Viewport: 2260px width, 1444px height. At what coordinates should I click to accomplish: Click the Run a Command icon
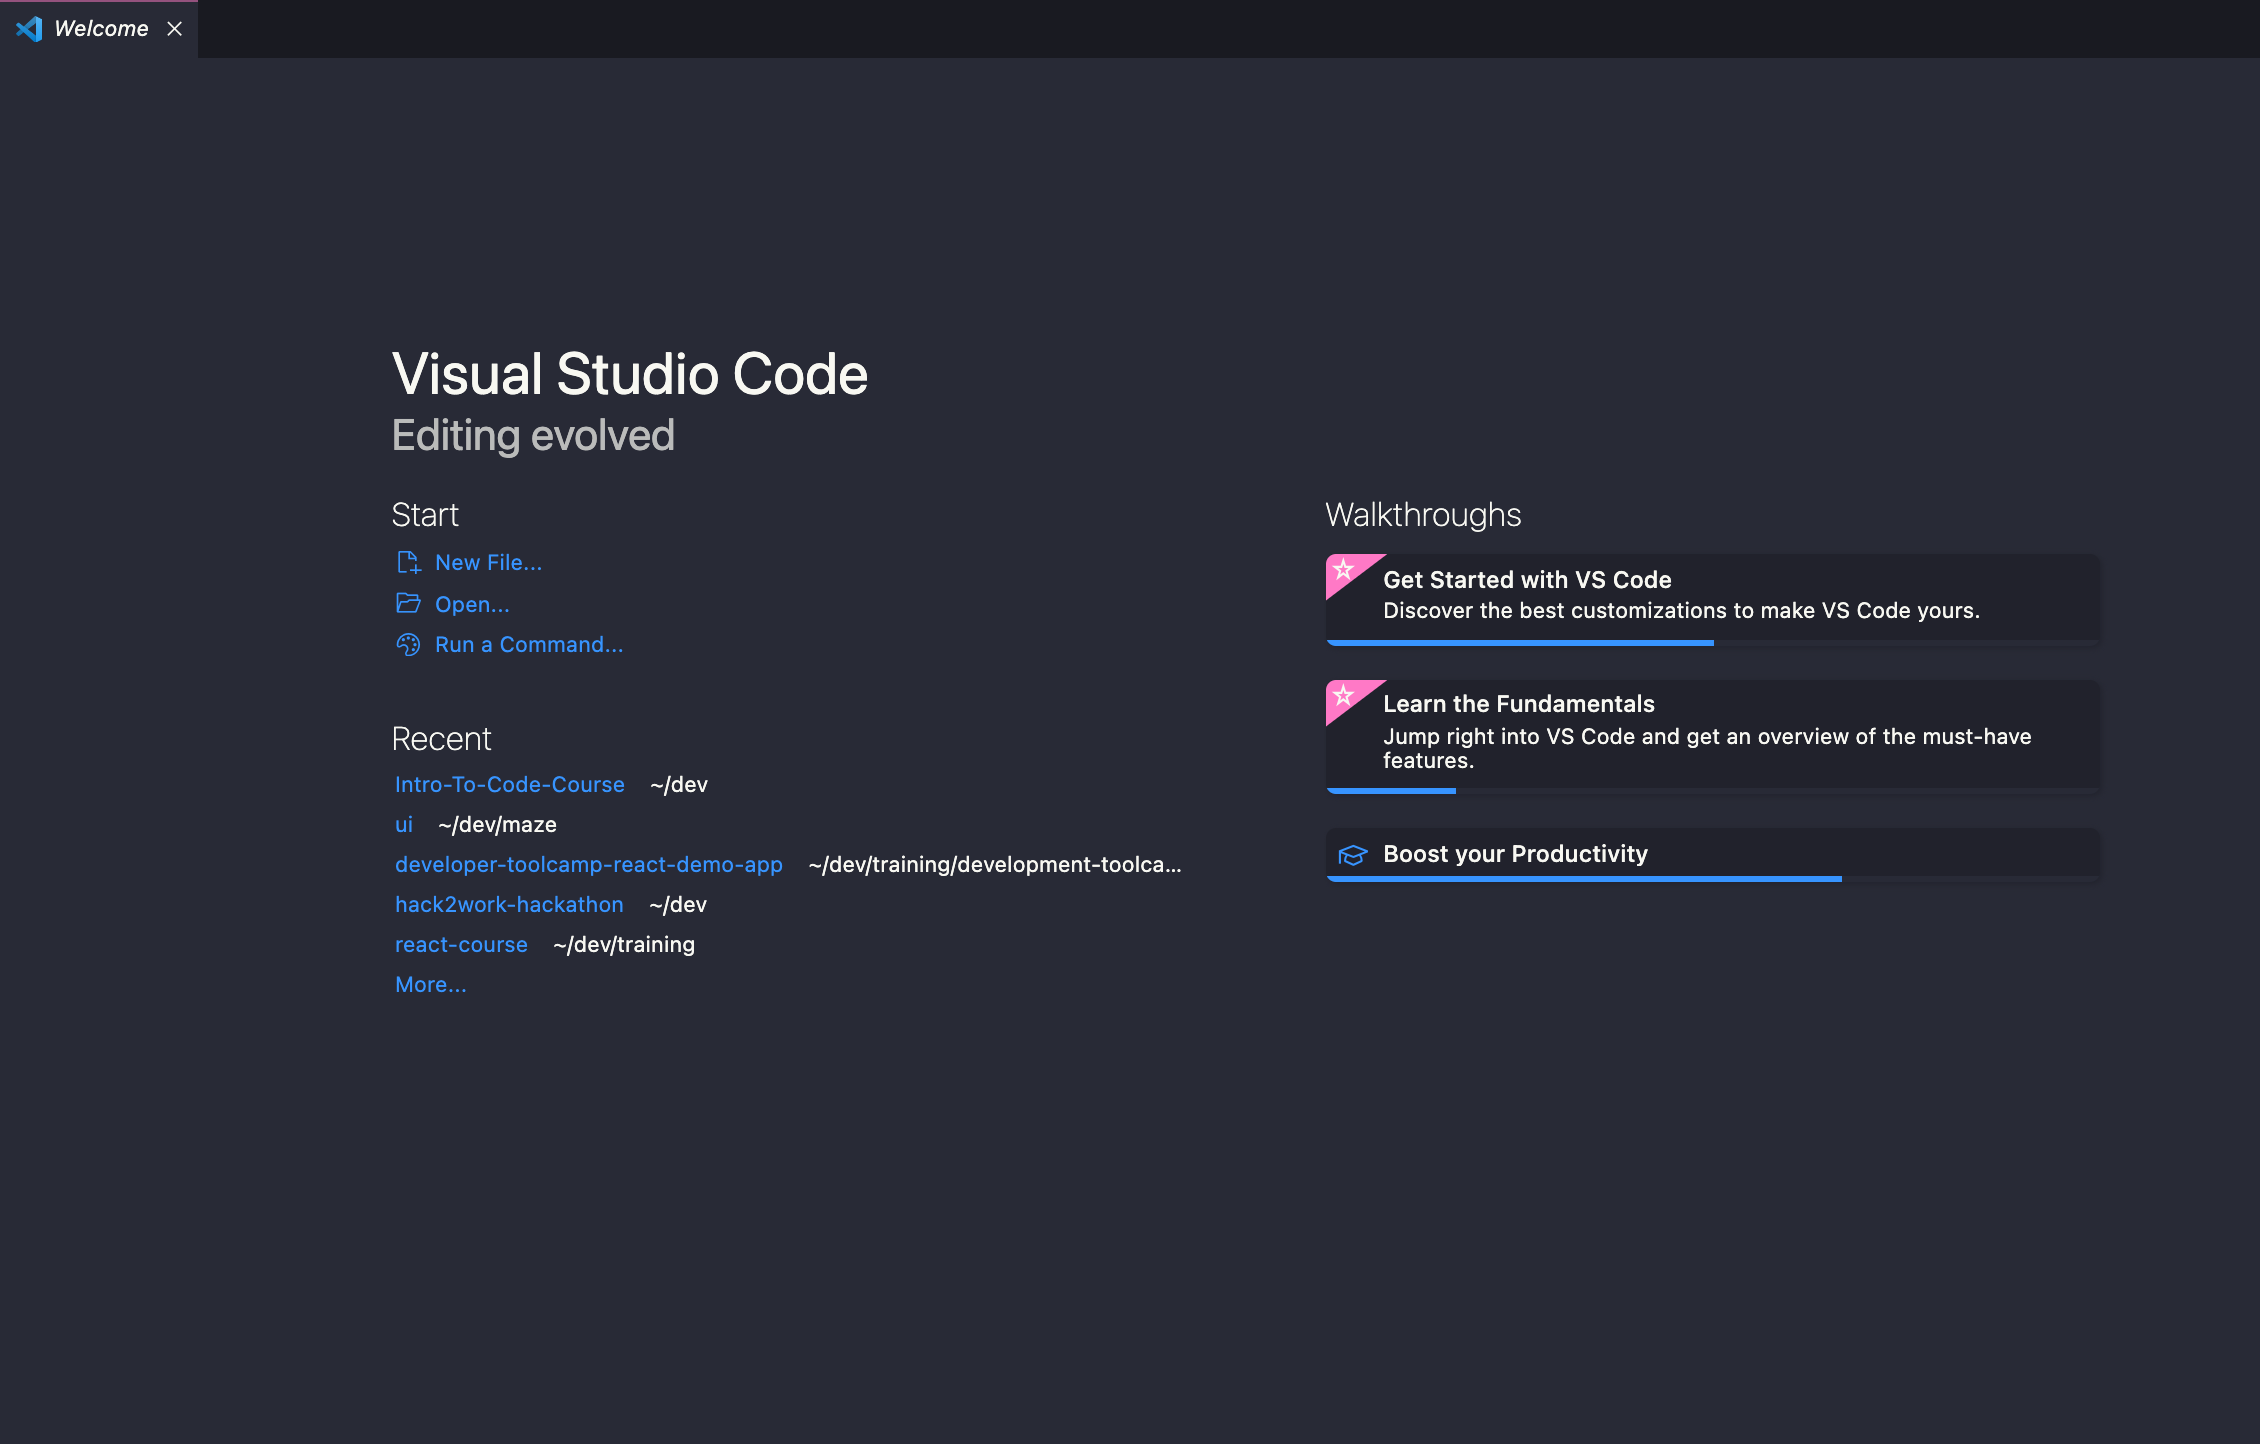coord(407,642)
